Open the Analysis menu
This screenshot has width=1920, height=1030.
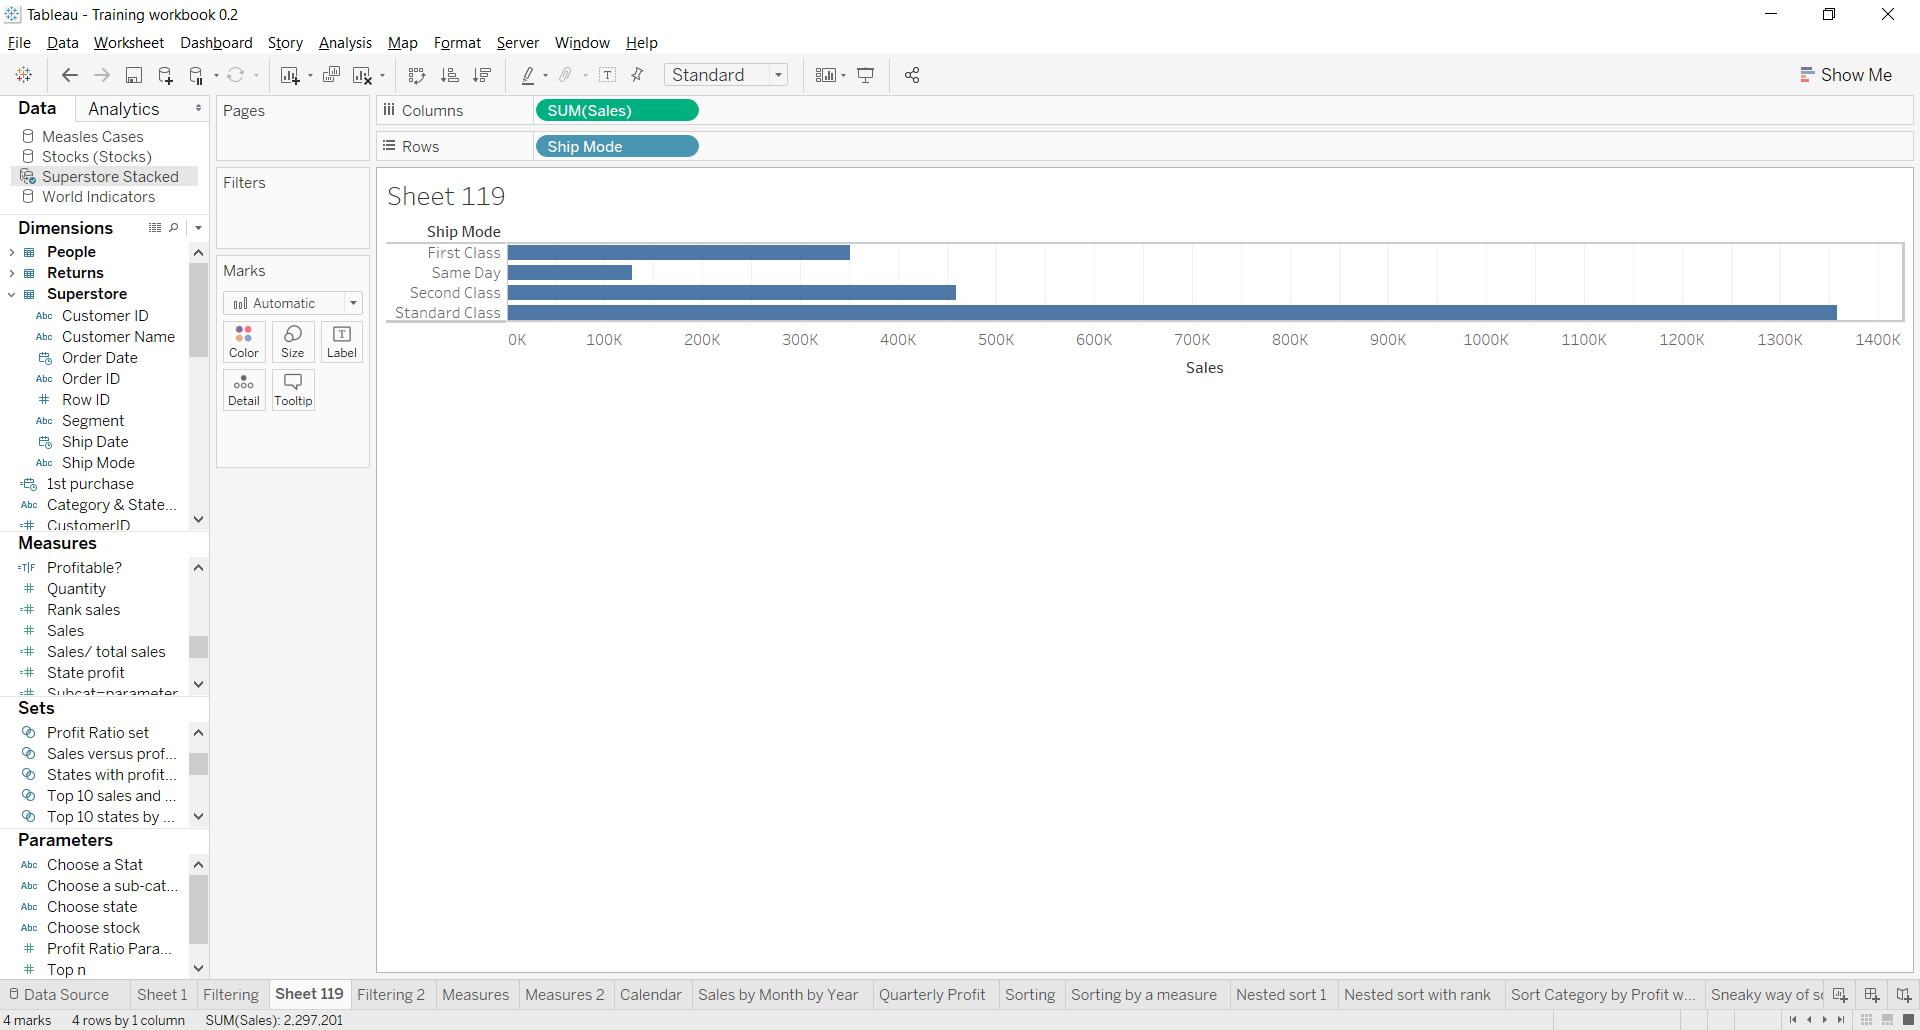tap(345, 43)
